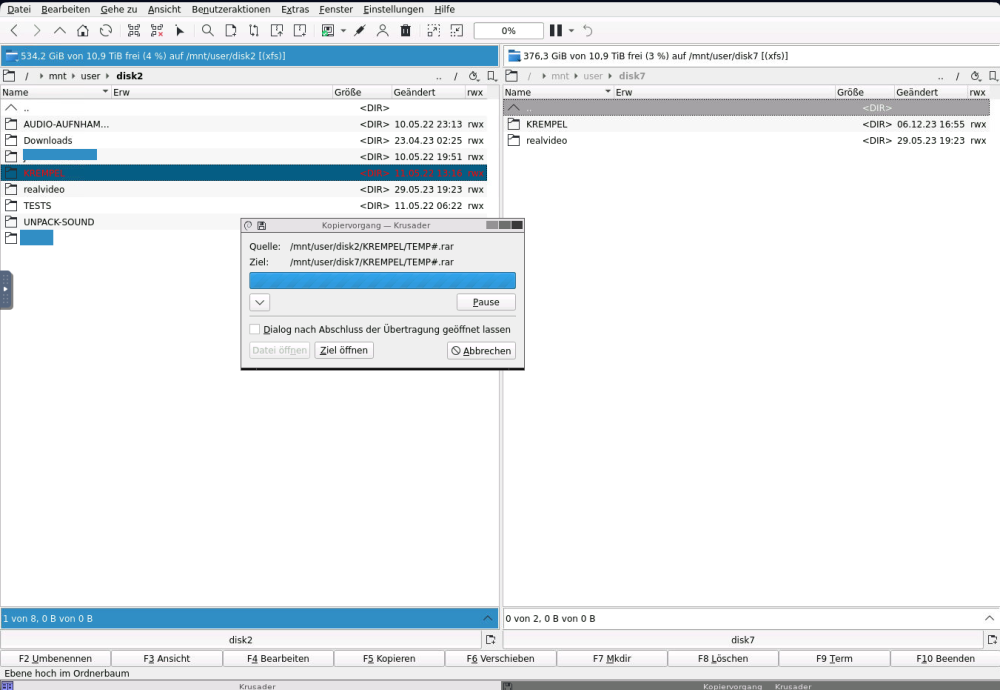Click the toolbar up-directory arrow
This screenshot has width=1000, height=690.
60,31
